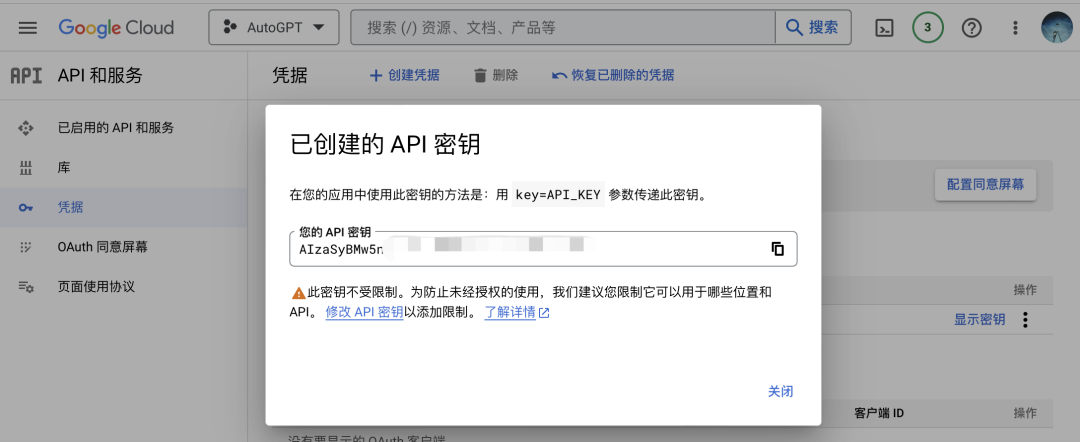Click 恢复已删除的凭据 restore button
The width and height of the screenshot is (1080, 442).
613,76
